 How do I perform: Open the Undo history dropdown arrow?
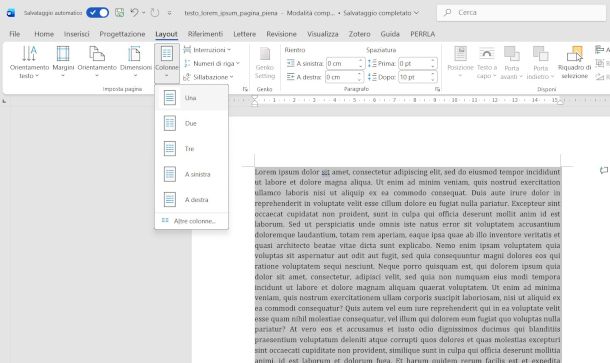tap(144, 13)
